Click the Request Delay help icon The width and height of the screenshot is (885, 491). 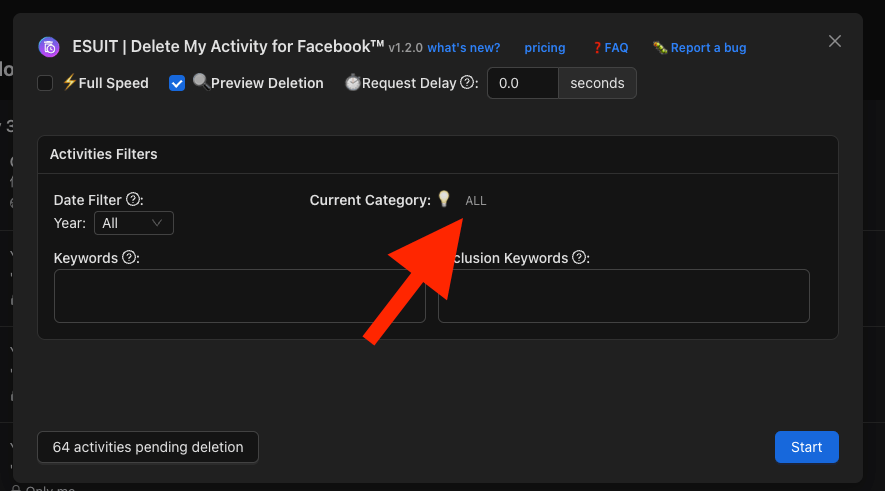point(467,83)
